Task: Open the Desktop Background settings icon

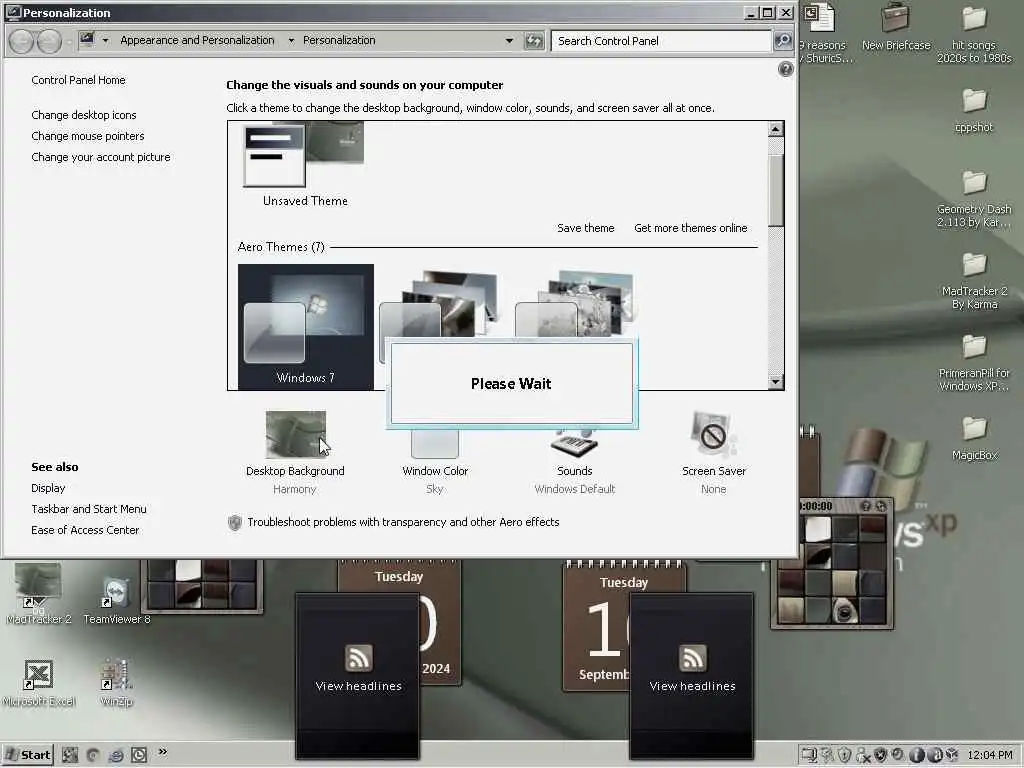Action: coord(296,434)
